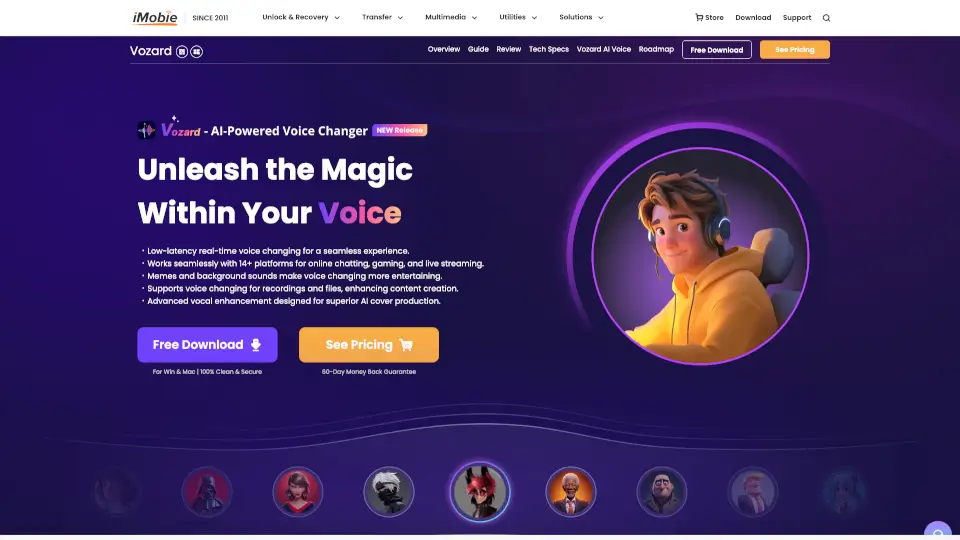Expand the Transfer dropdown menu
The height and width of the screenshot is (540, 960).
[382, 17]
